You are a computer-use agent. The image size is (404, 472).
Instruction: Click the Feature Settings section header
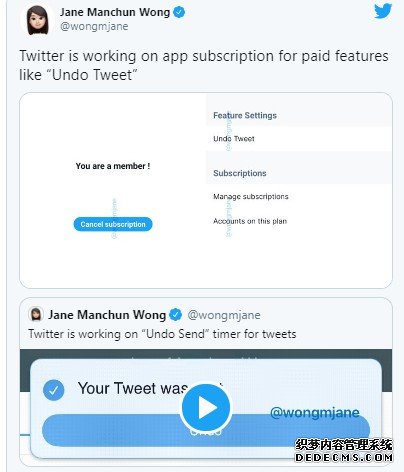pyautogui.click(x=245, y=115)
